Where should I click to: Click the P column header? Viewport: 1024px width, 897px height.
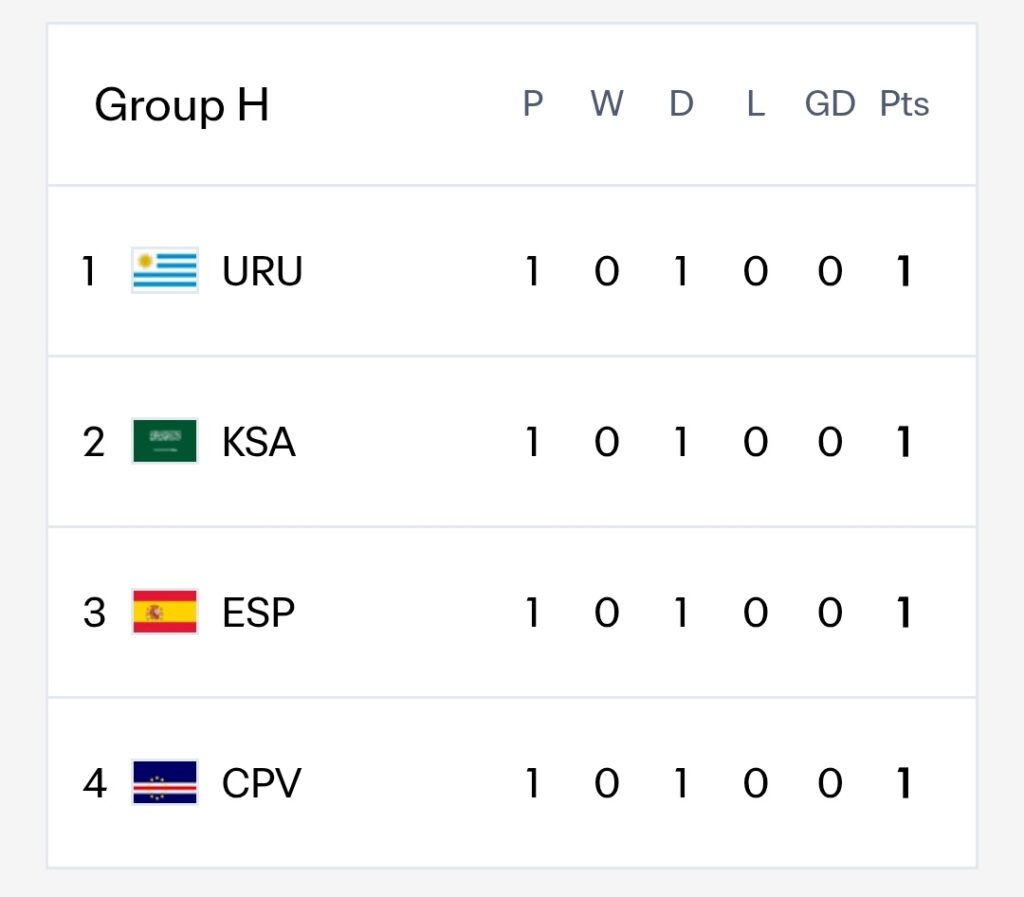533,103
